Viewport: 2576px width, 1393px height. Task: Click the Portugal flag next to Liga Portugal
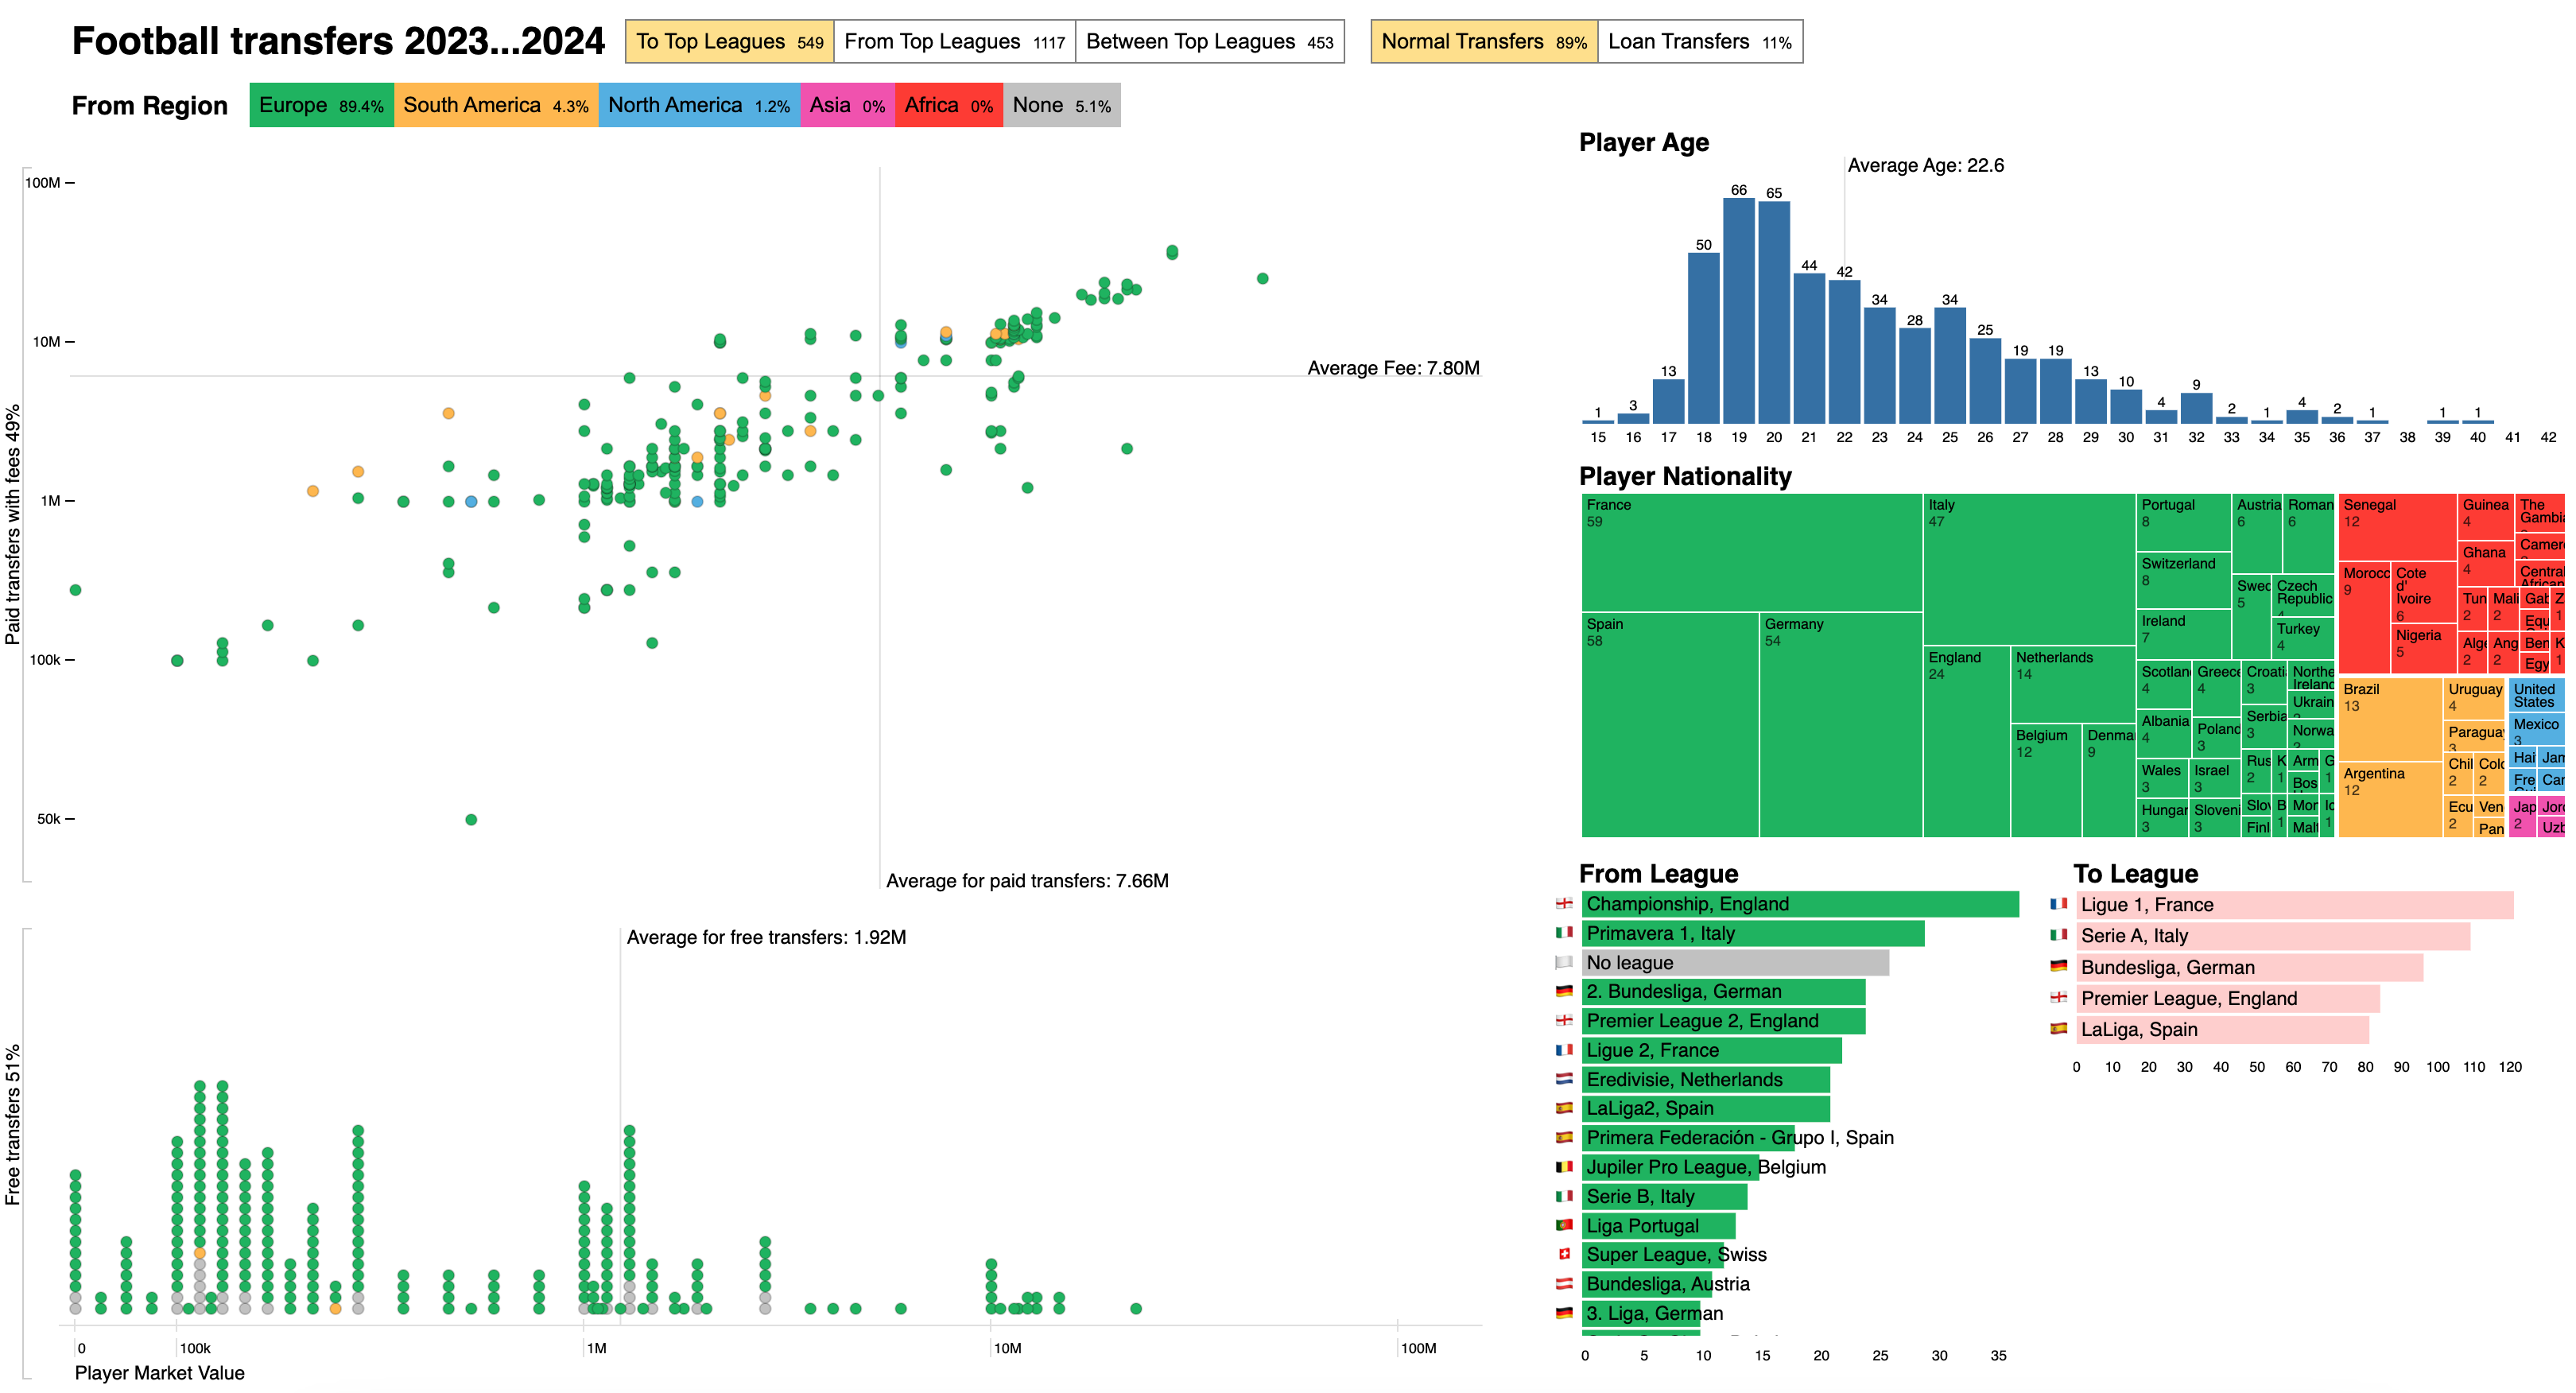click(1564, 1225)
